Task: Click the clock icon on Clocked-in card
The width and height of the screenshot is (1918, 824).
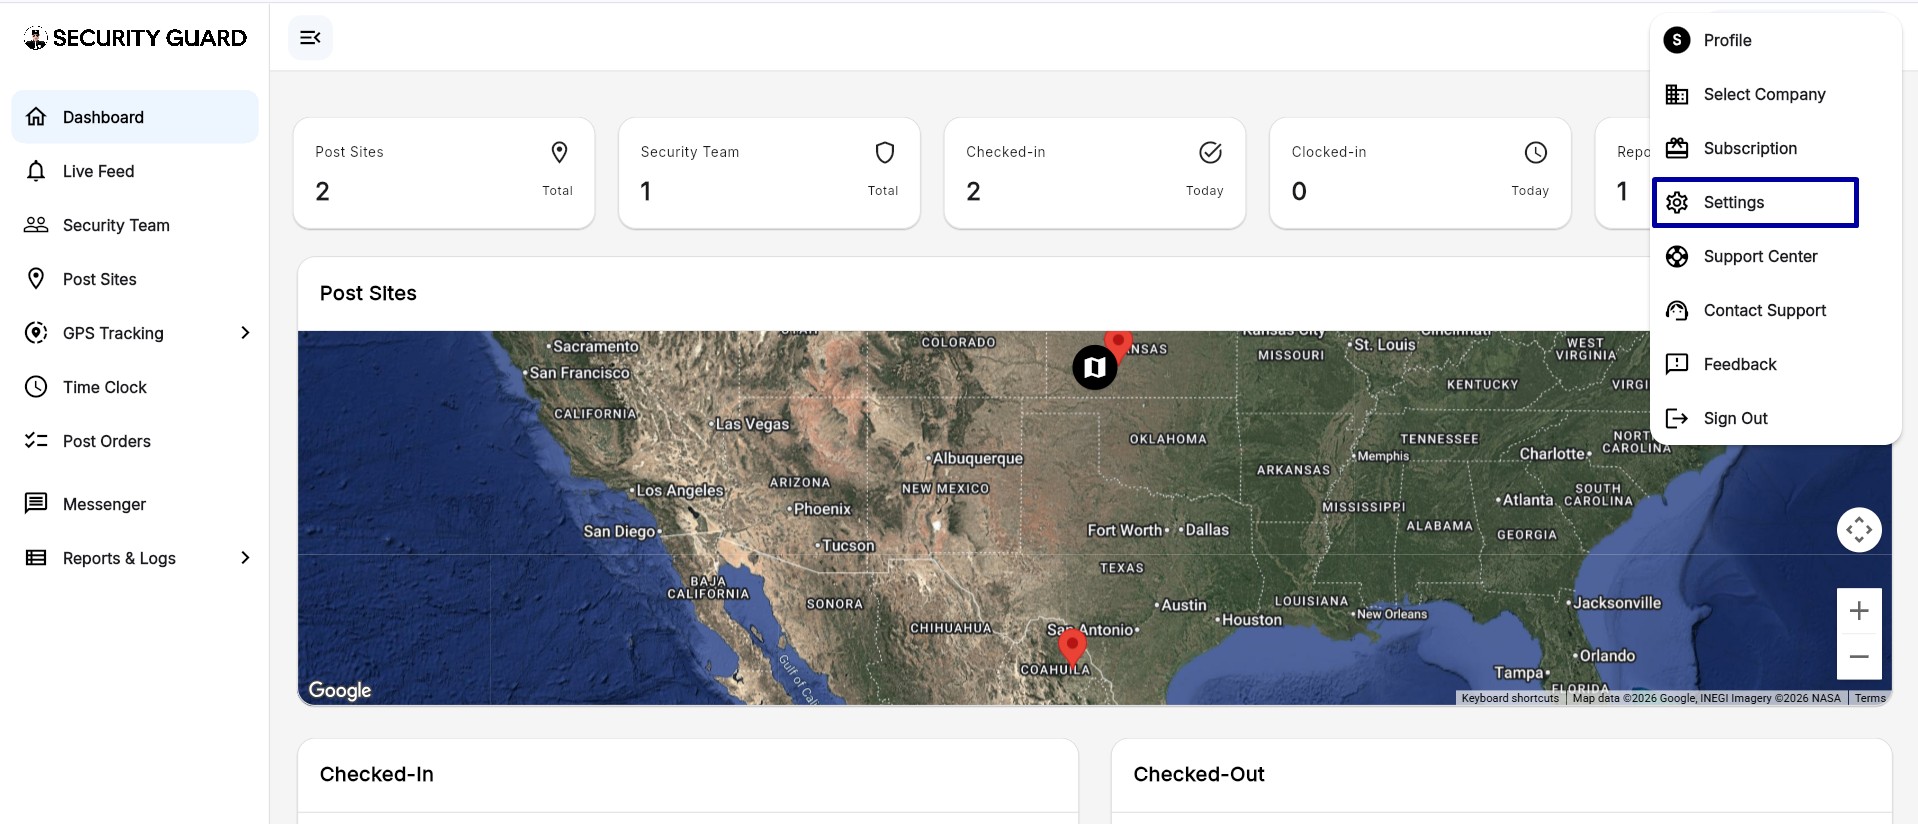Action: [1536, 152]
